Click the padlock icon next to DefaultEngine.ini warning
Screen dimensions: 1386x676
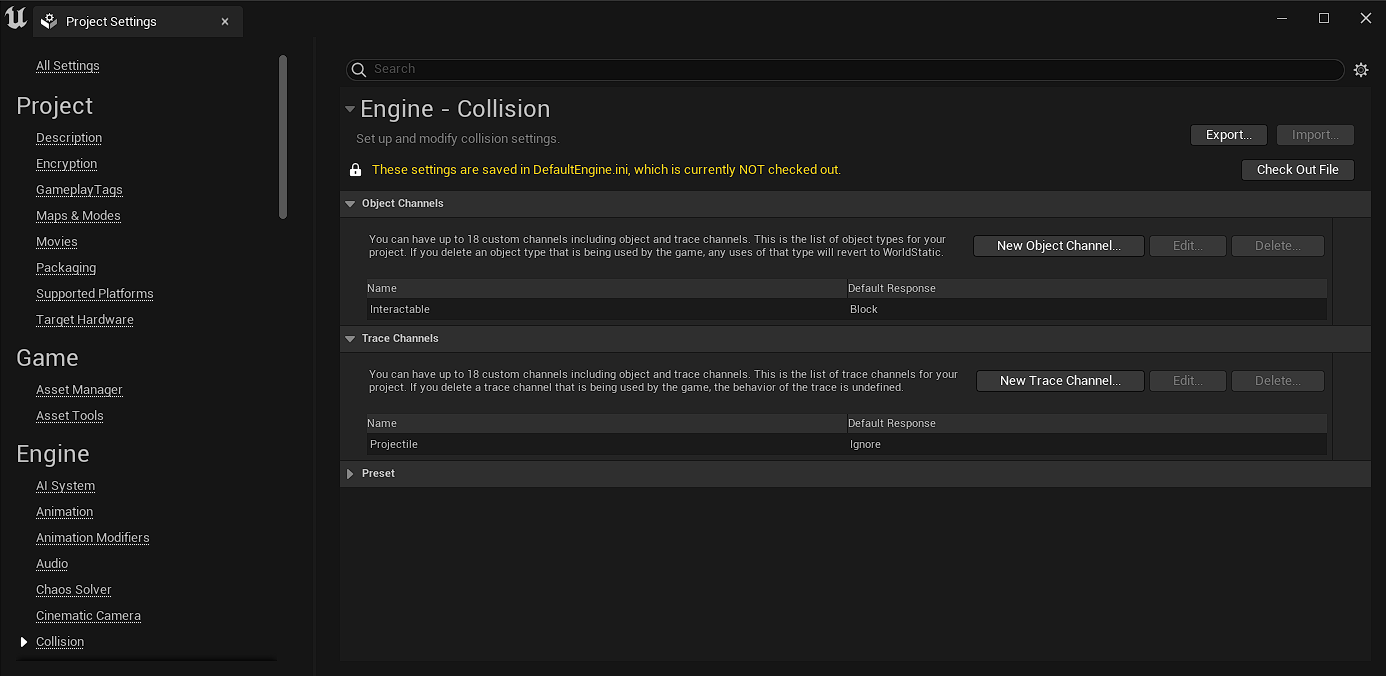(355, 170)
